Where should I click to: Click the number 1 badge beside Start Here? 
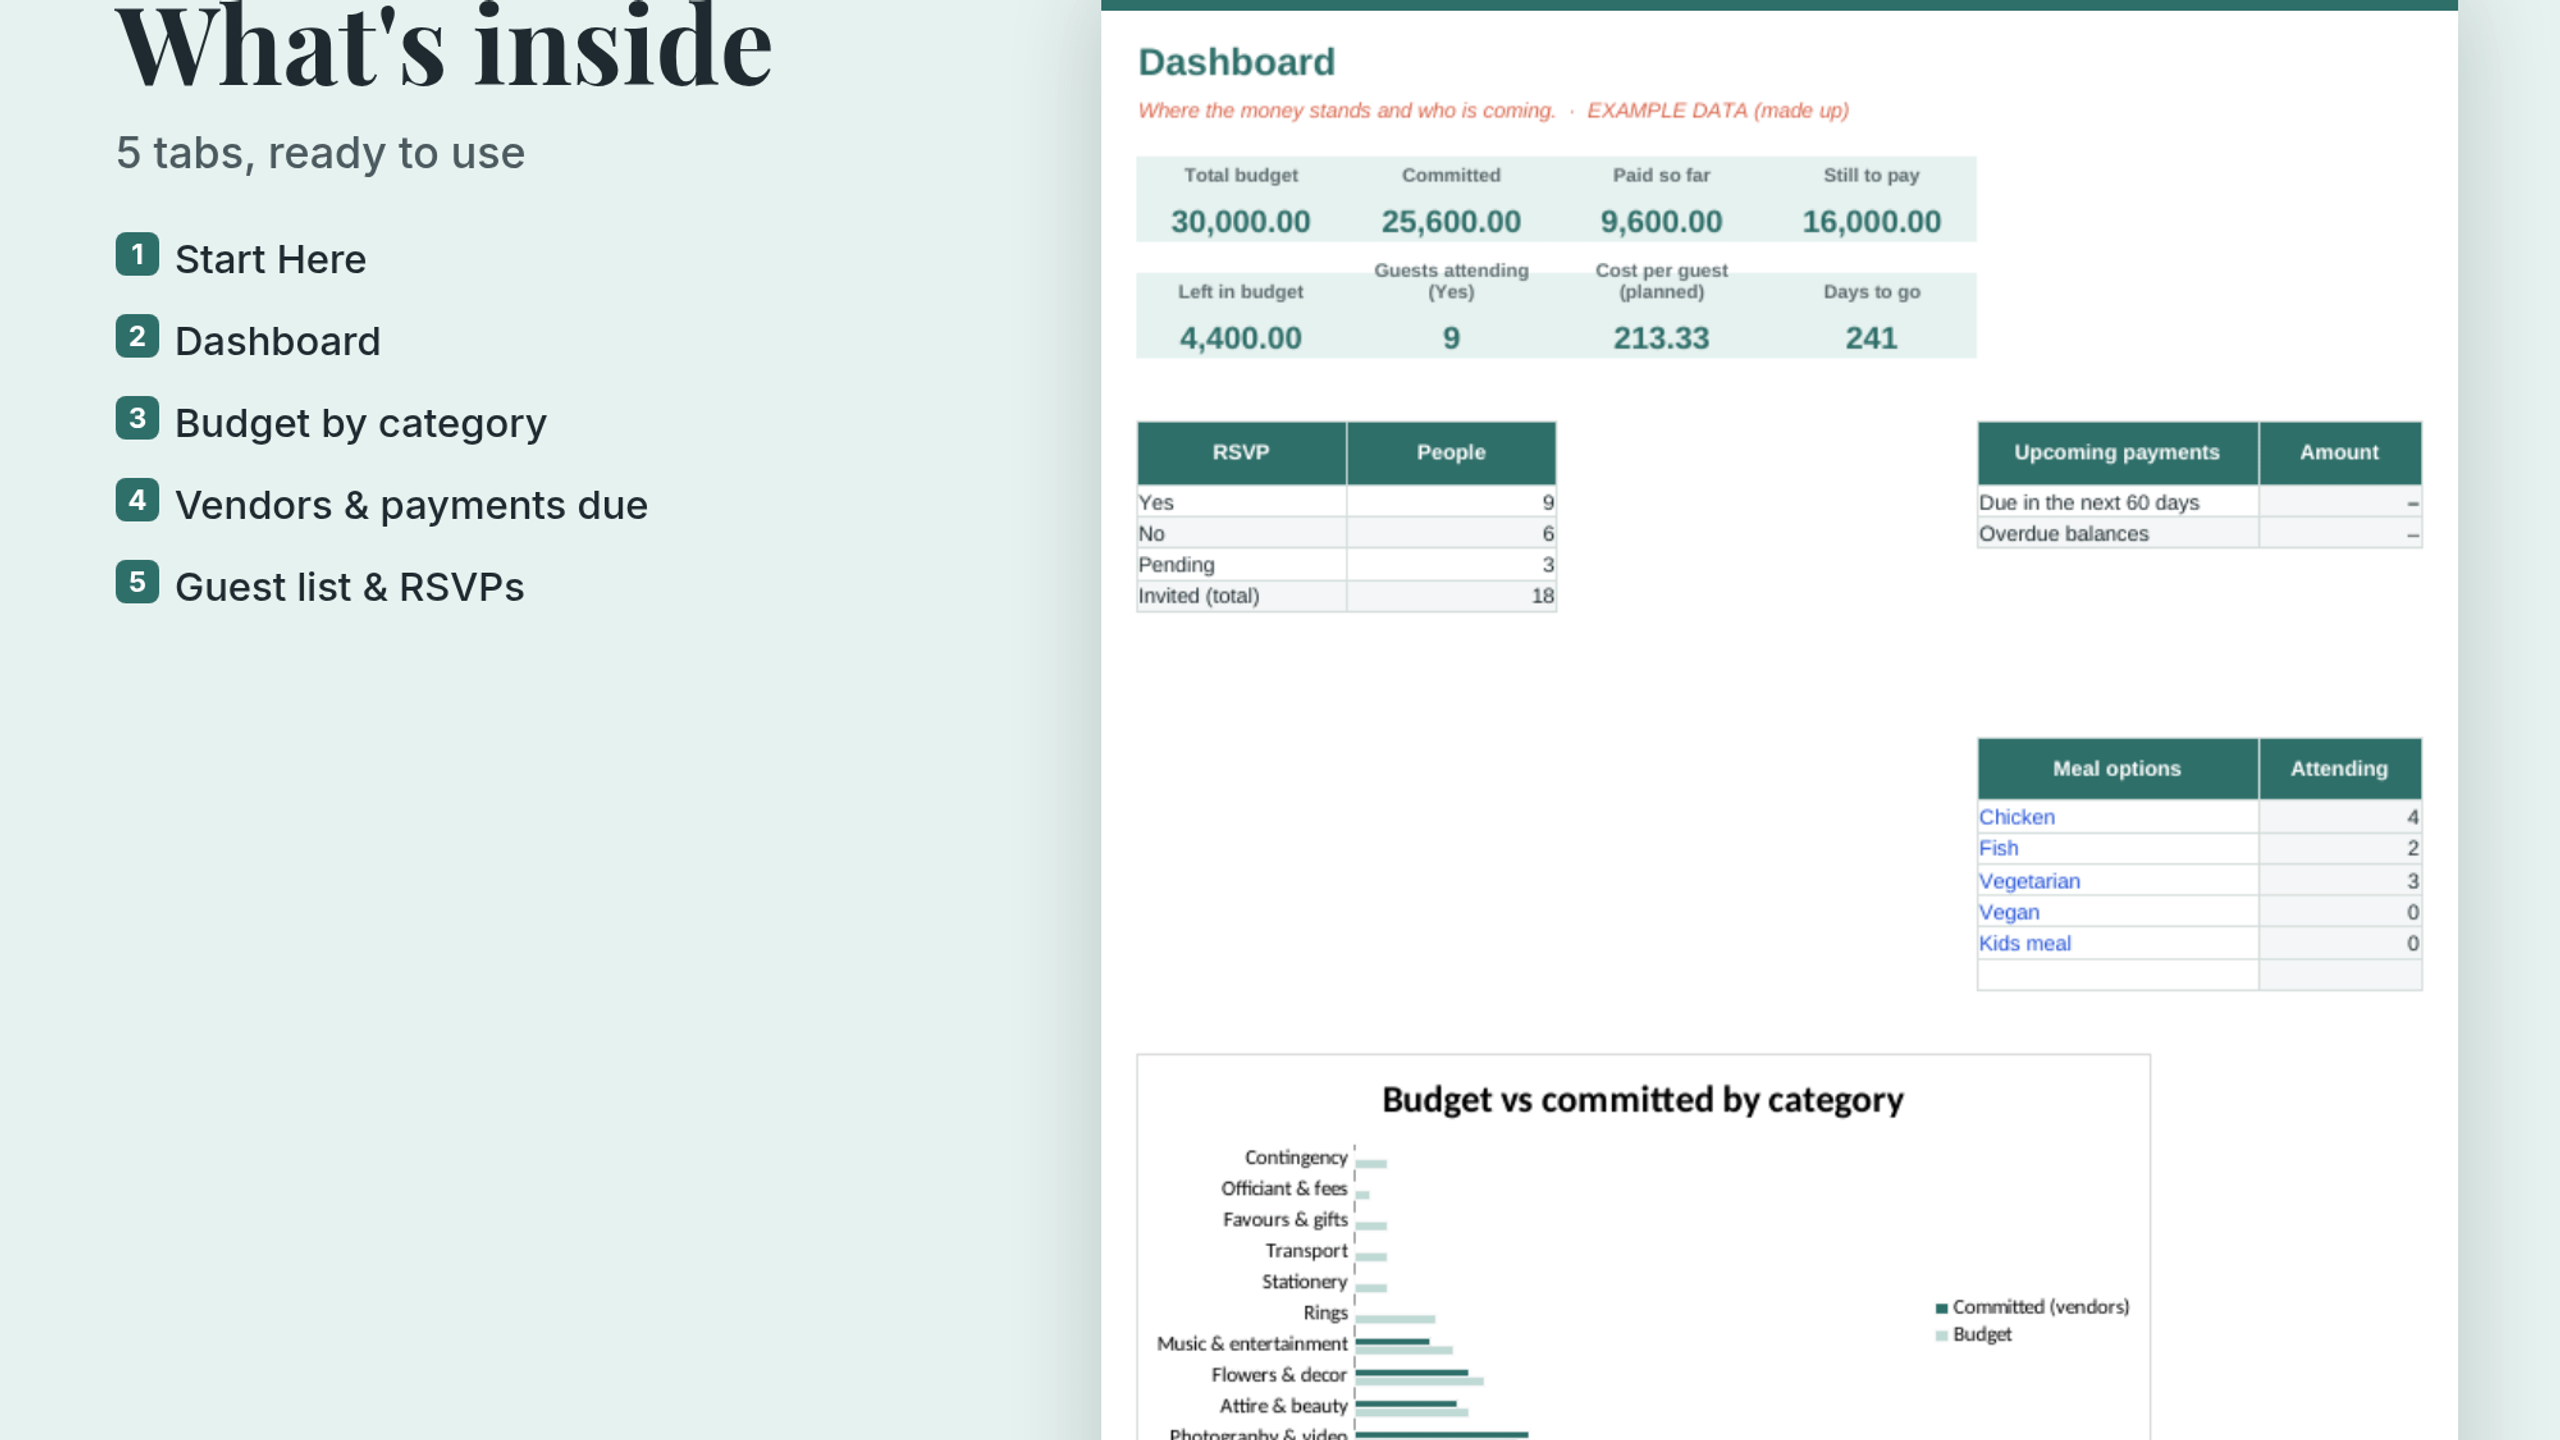[x=137, y=255]
